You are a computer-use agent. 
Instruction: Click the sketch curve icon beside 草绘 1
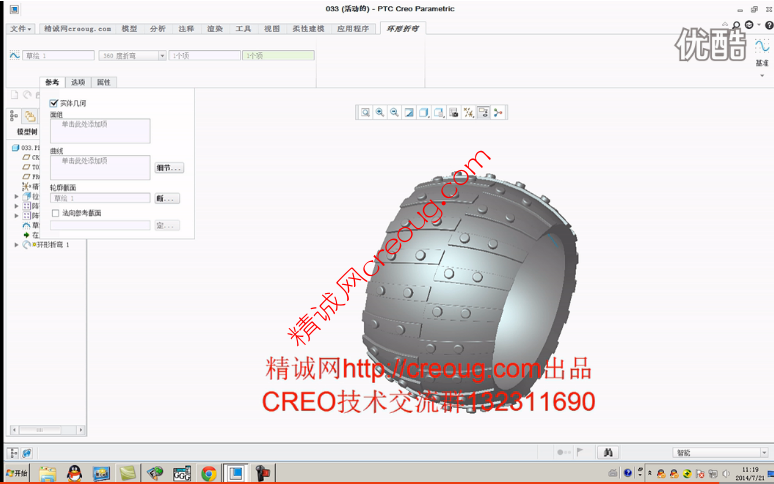(14, 55)
